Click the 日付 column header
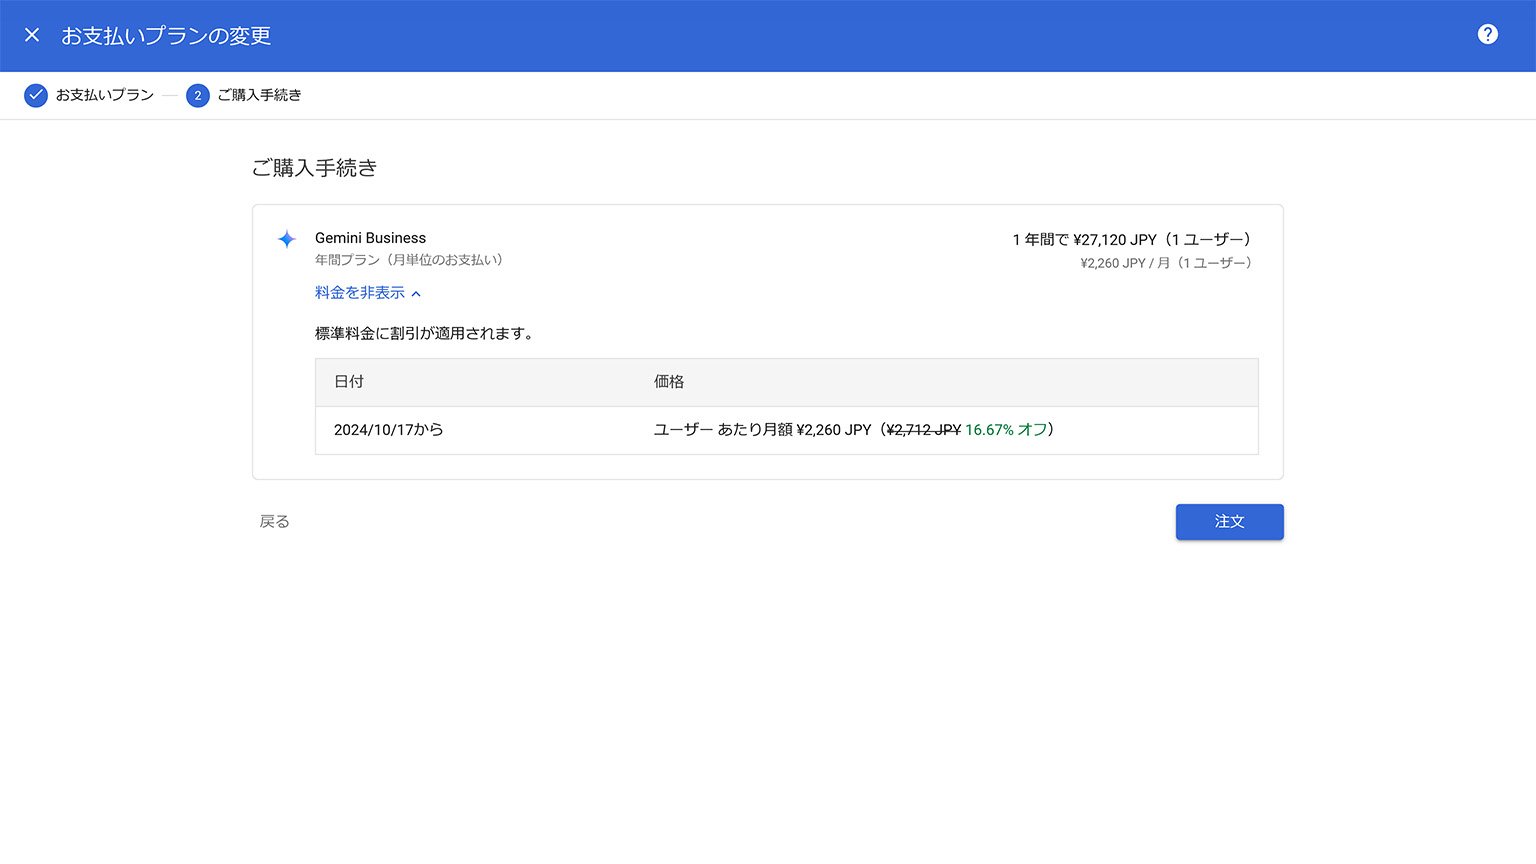The height and width of the screenshot is (864, 1536). pyautogui.click(x=349, y=382)
